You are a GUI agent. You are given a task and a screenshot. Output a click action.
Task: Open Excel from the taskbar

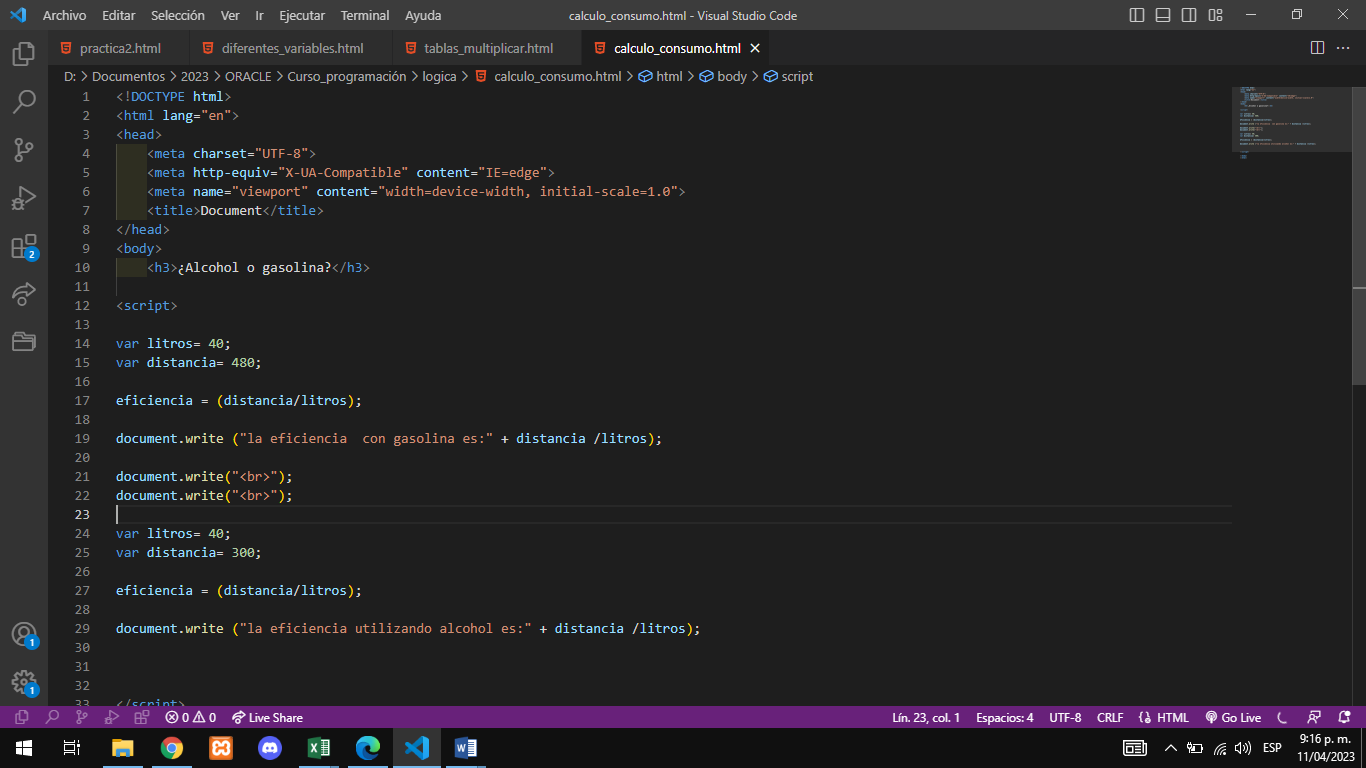click(x=319, y=747)
